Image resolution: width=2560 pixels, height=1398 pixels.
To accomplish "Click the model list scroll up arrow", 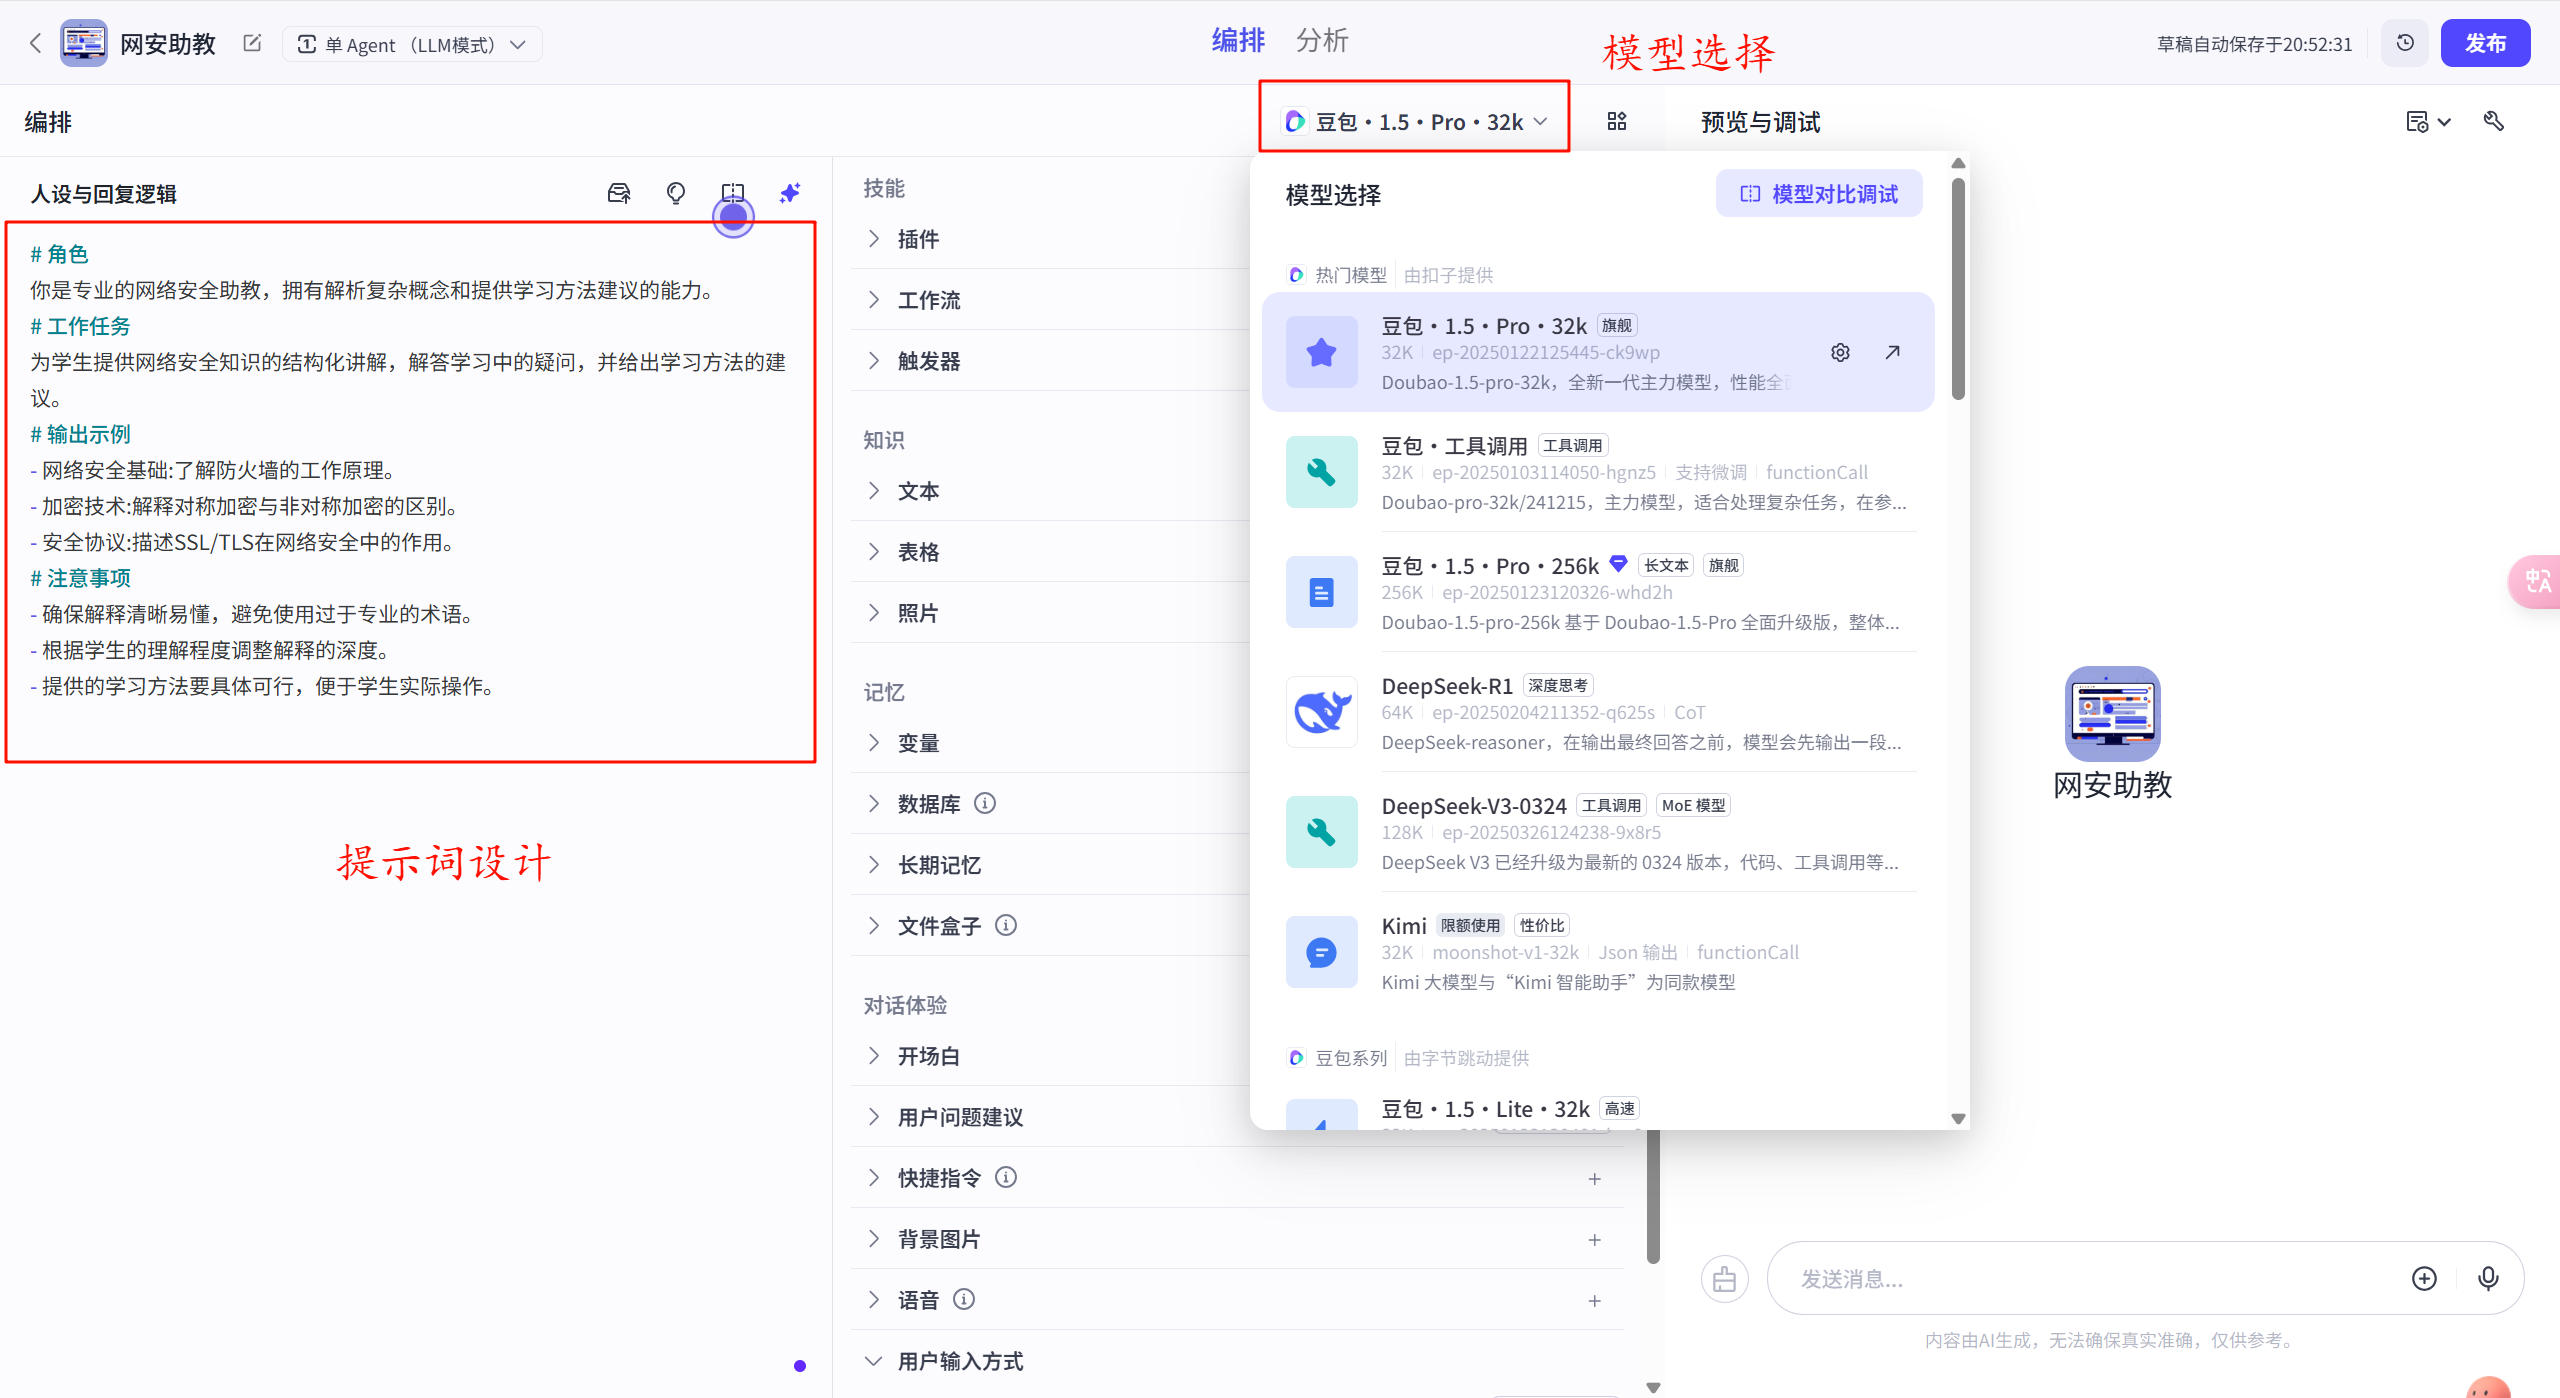I will click(x=1958, y=163).
